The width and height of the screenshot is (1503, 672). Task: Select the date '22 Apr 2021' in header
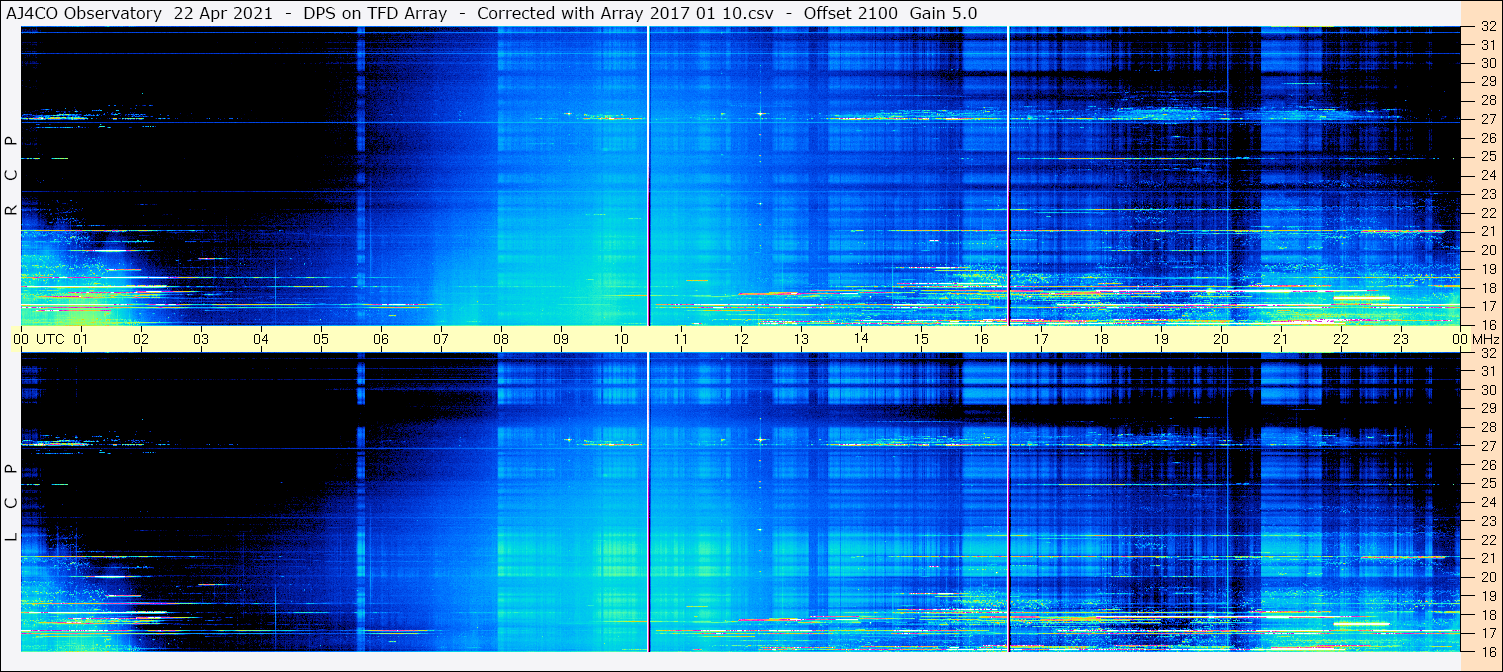point(222,13)
